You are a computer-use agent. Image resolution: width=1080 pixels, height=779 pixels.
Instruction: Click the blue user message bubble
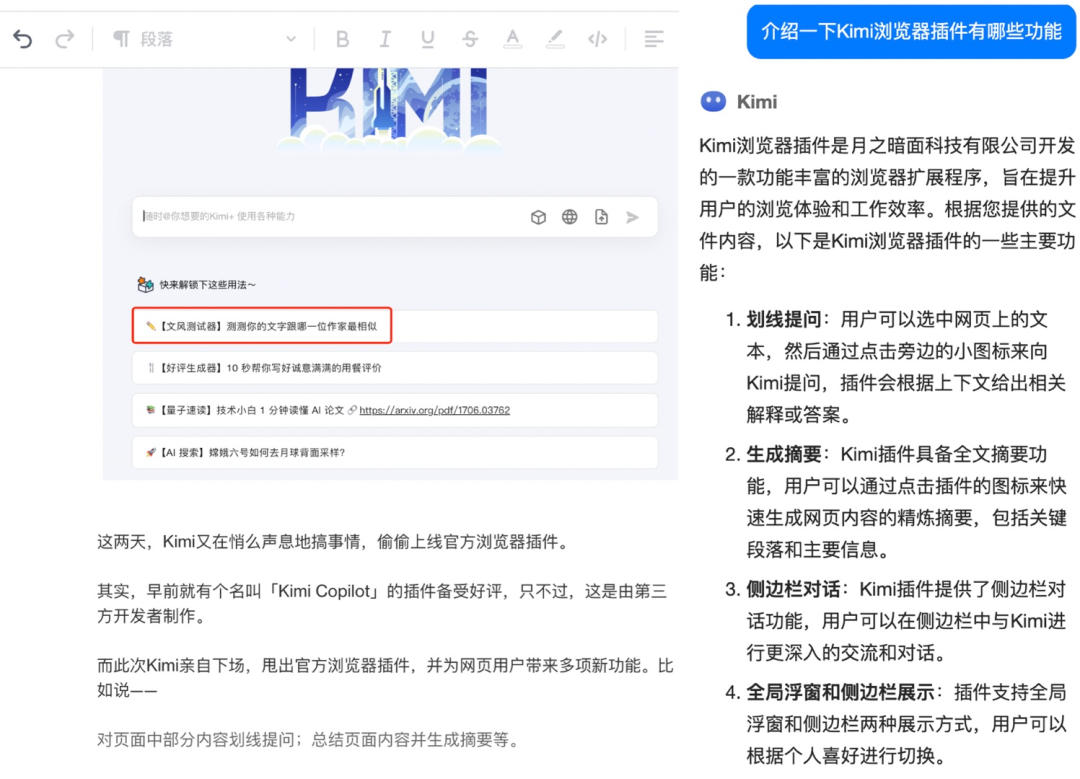(911, 32)
